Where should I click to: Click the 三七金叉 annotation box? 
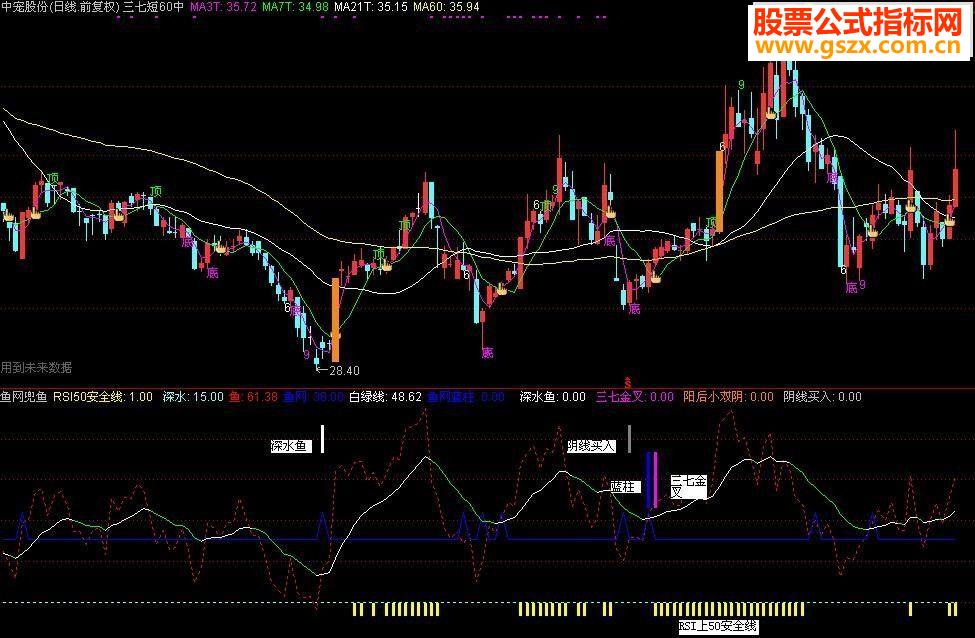[x=688, y=486]
